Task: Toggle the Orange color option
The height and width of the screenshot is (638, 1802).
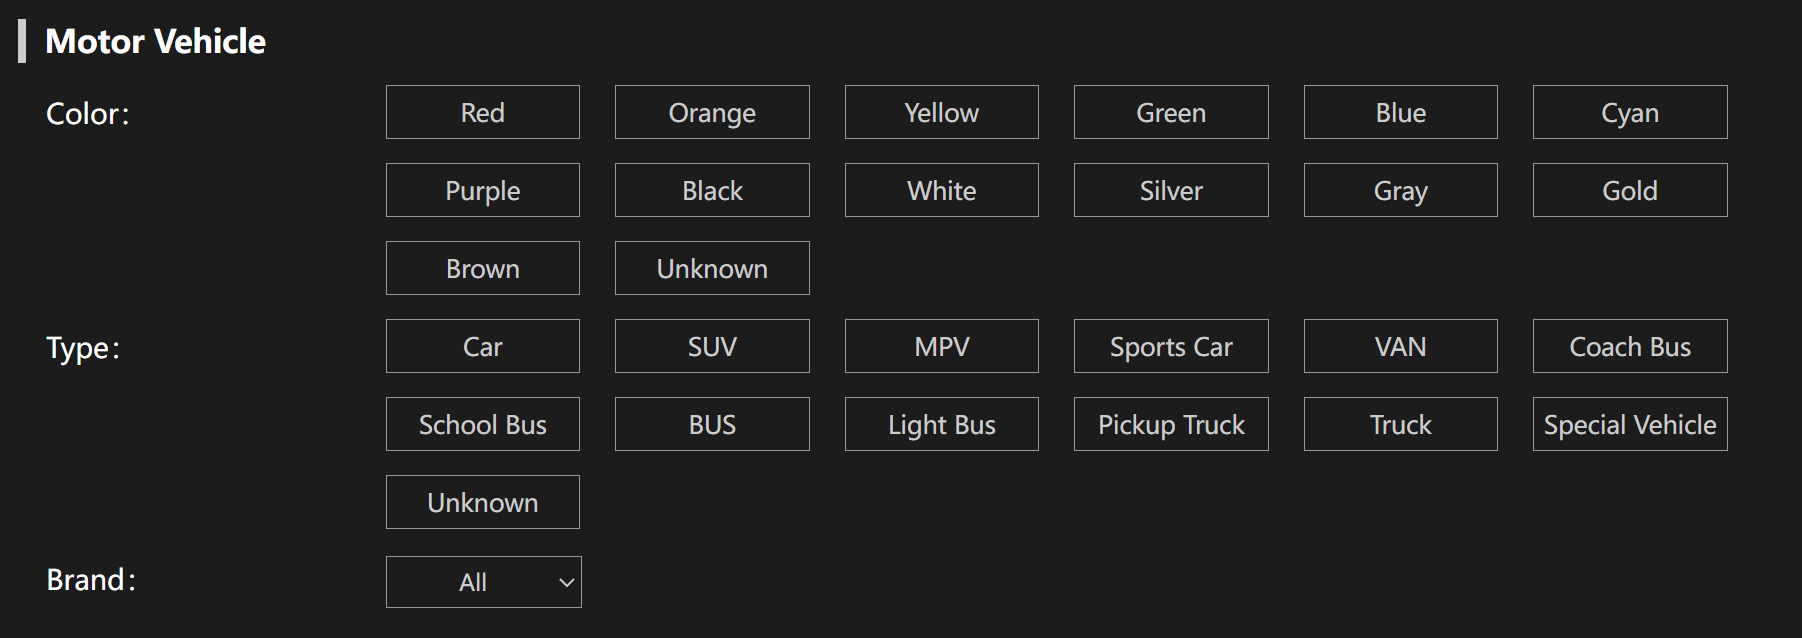Action: click(712, 112)
